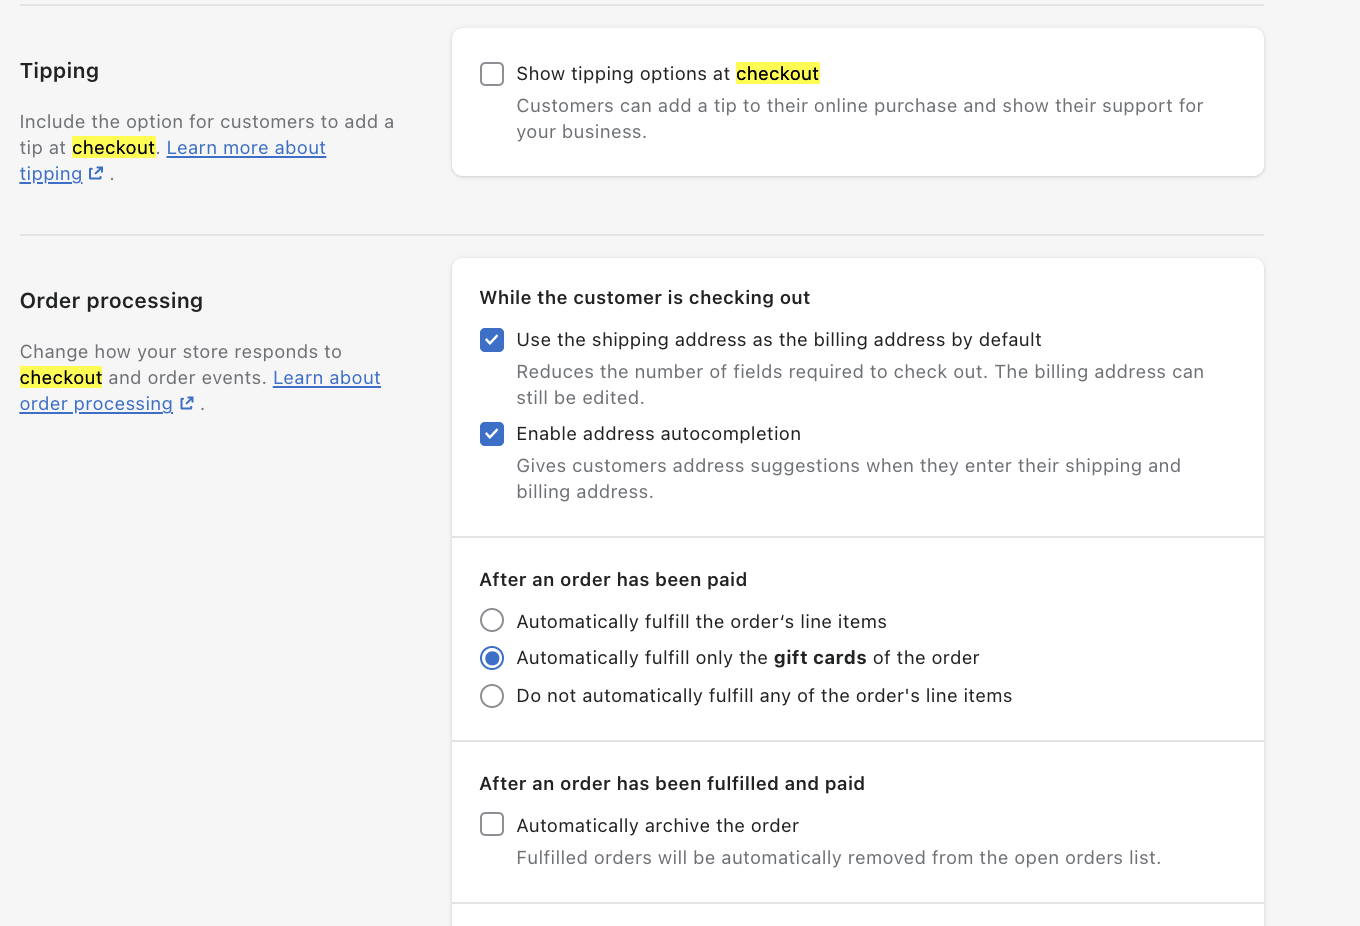The height and width of the screenshot is (926, 1360).
Task: Click the 'Automatically fulfill only the gift cards' label
Action: (x=747, y=658)
